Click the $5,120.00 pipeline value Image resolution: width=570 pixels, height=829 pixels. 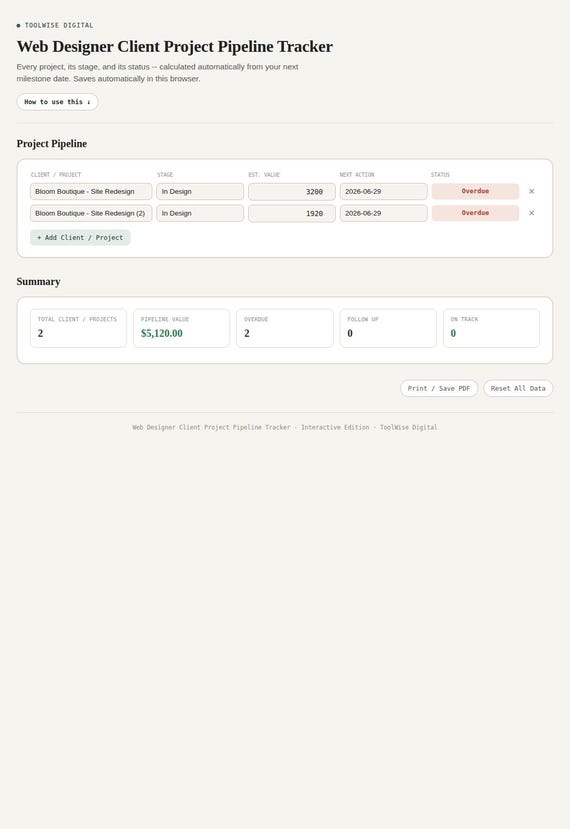pos(162,333)
